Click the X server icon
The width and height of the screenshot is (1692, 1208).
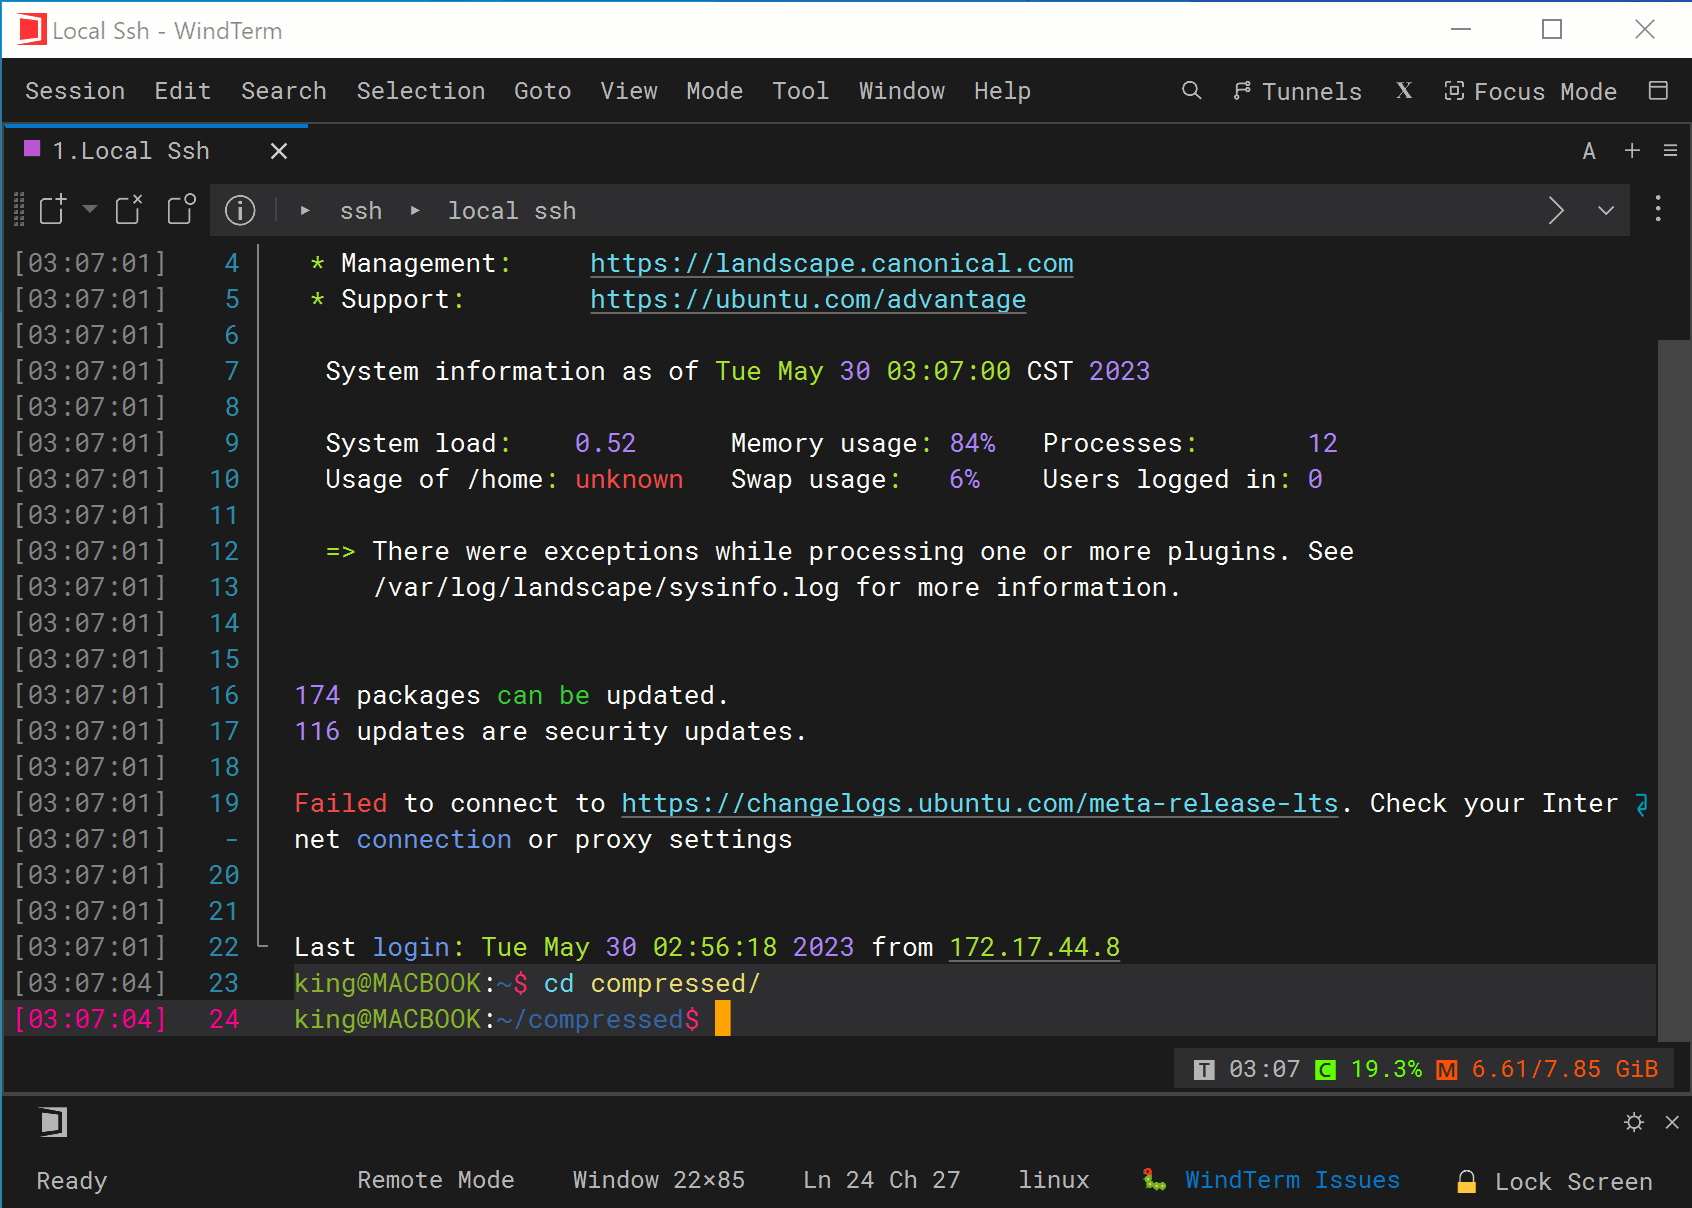tap(1404, 91)
